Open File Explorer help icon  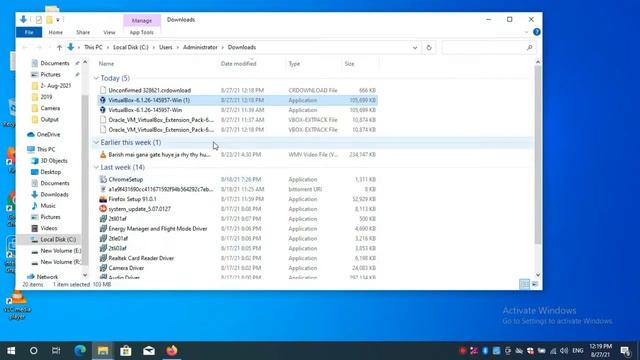537,32
